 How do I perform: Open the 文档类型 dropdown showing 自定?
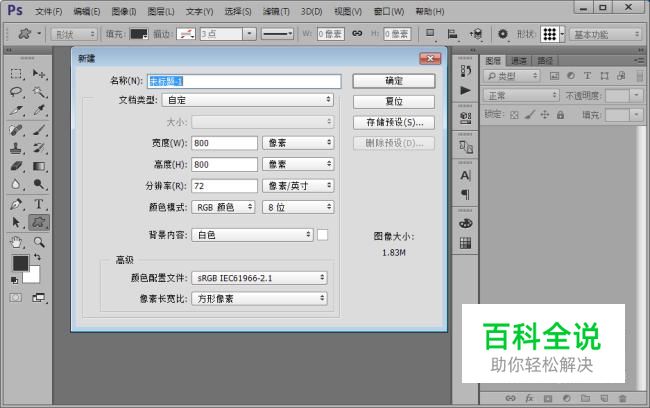click(x=248, y=100)
